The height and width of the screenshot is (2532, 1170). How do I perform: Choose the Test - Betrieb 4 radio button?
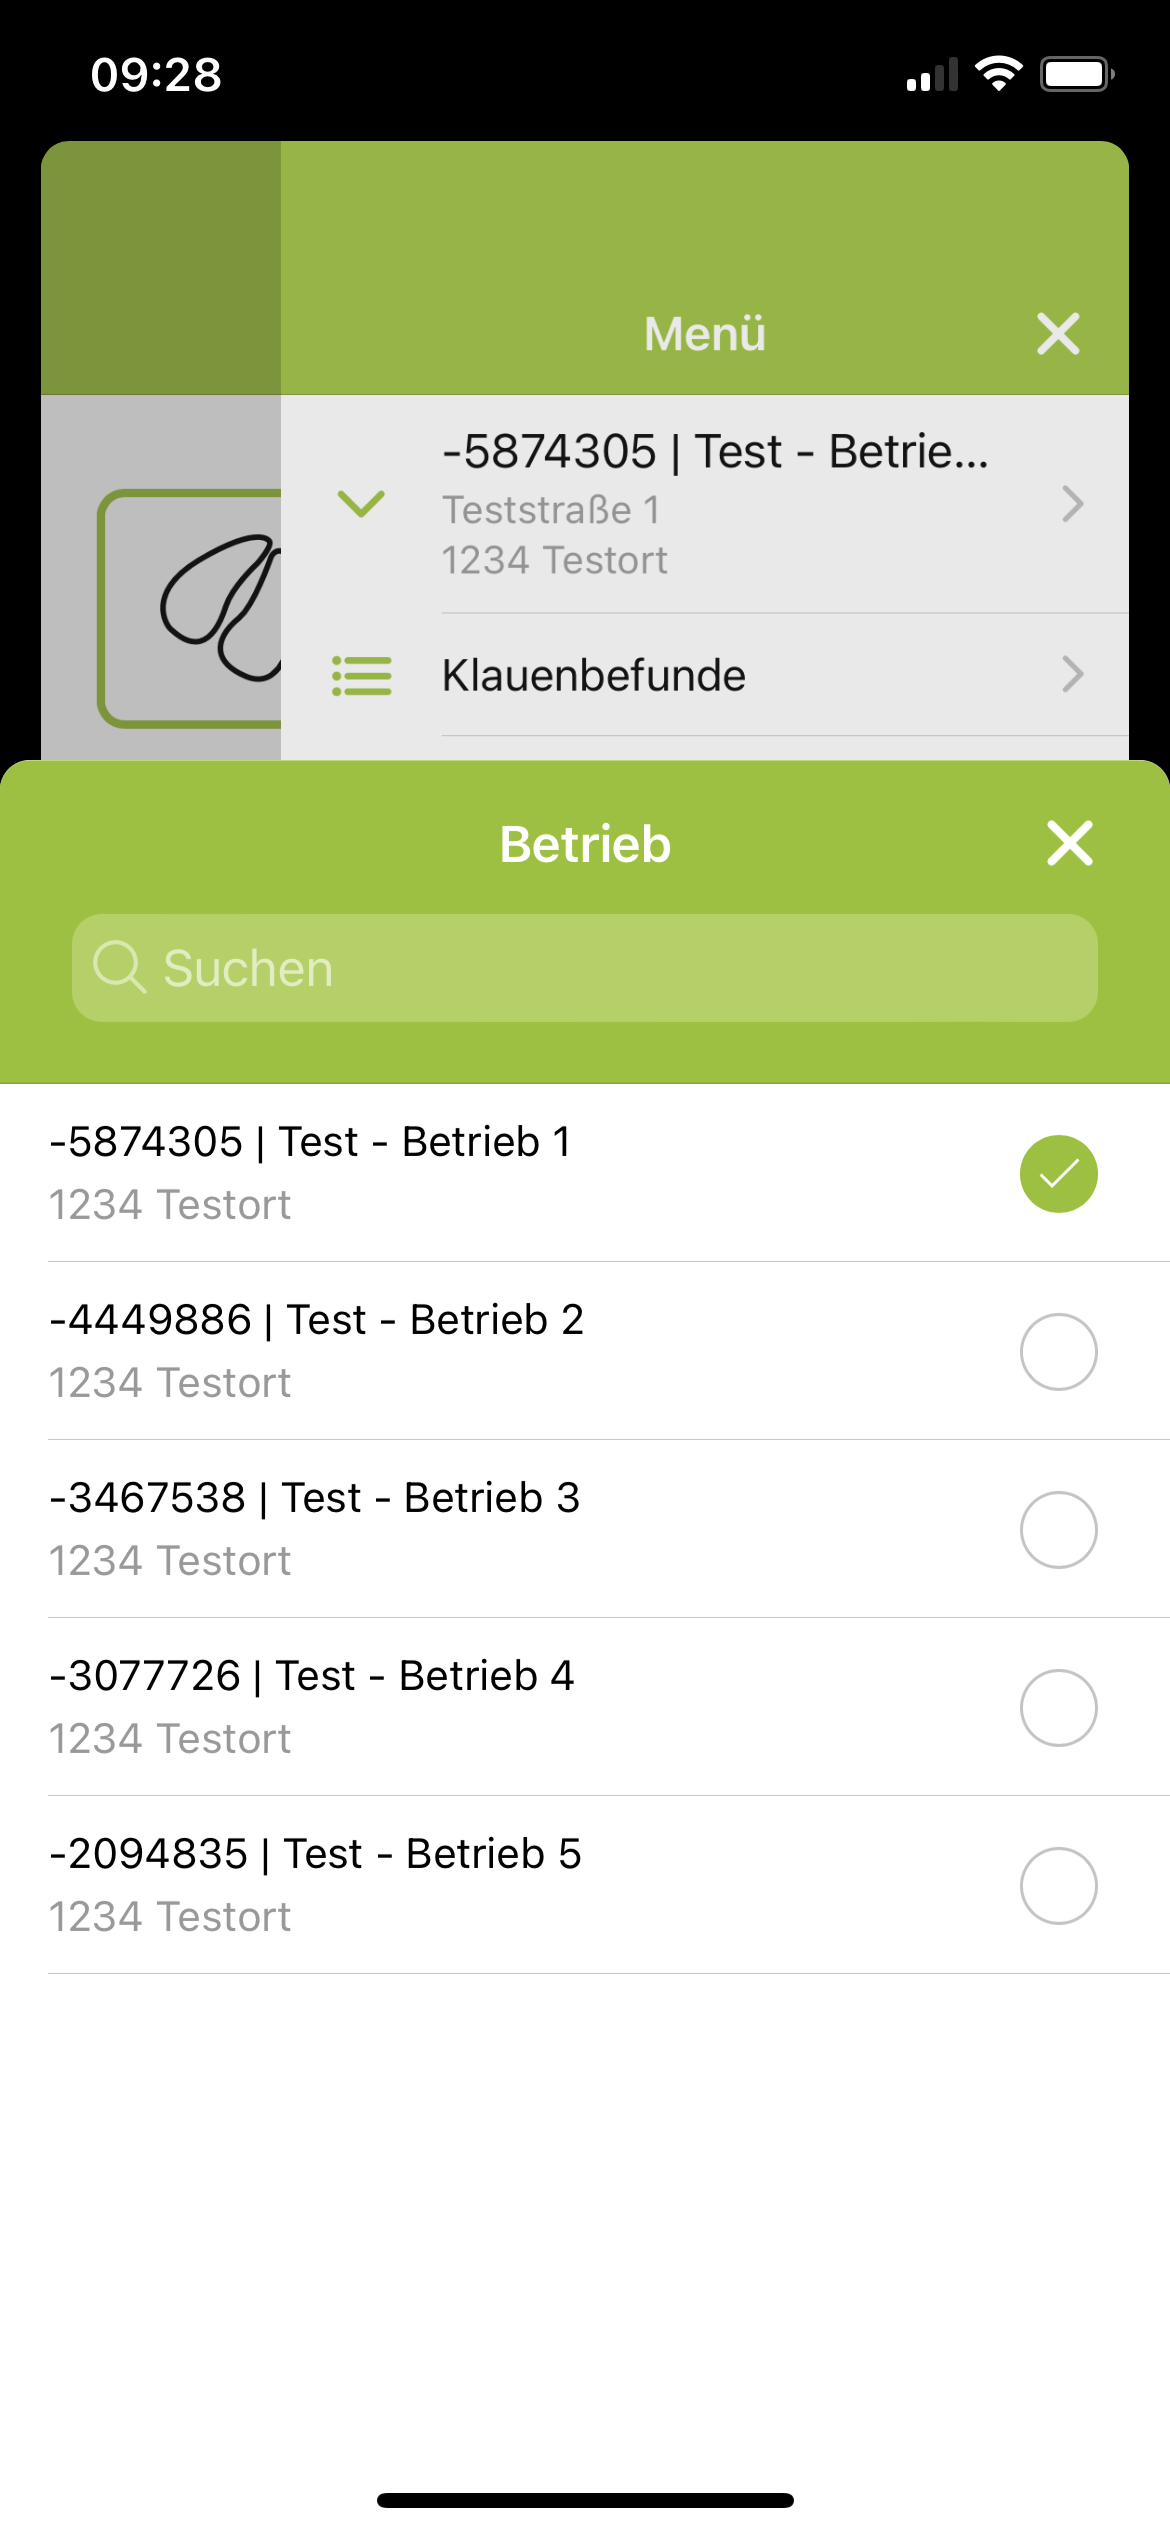[1058, 1708]
